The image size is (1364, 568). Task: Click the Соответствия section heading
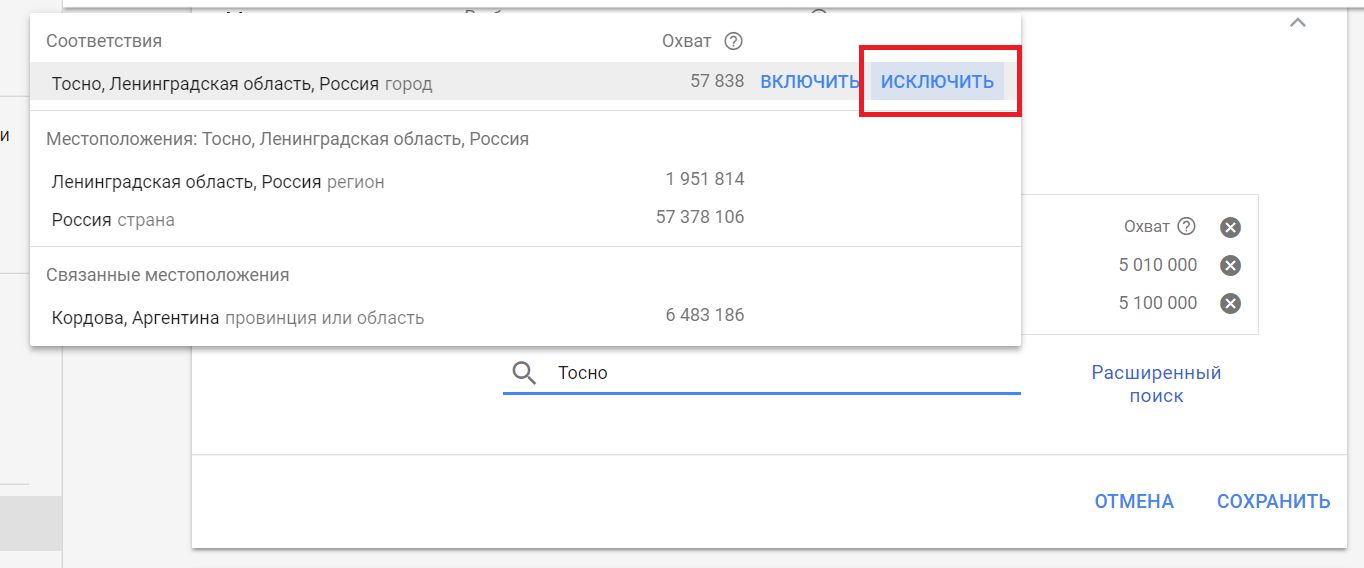(104, 41)
